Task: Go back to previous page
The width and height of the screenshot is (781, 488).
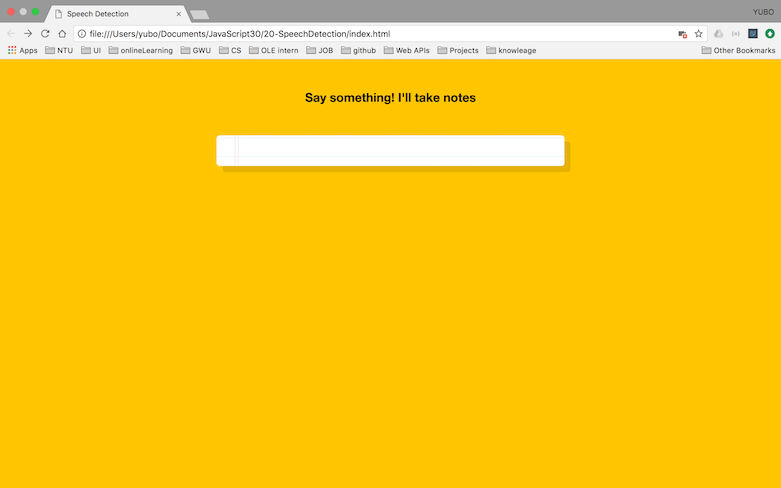Action: tap(11, 33)
